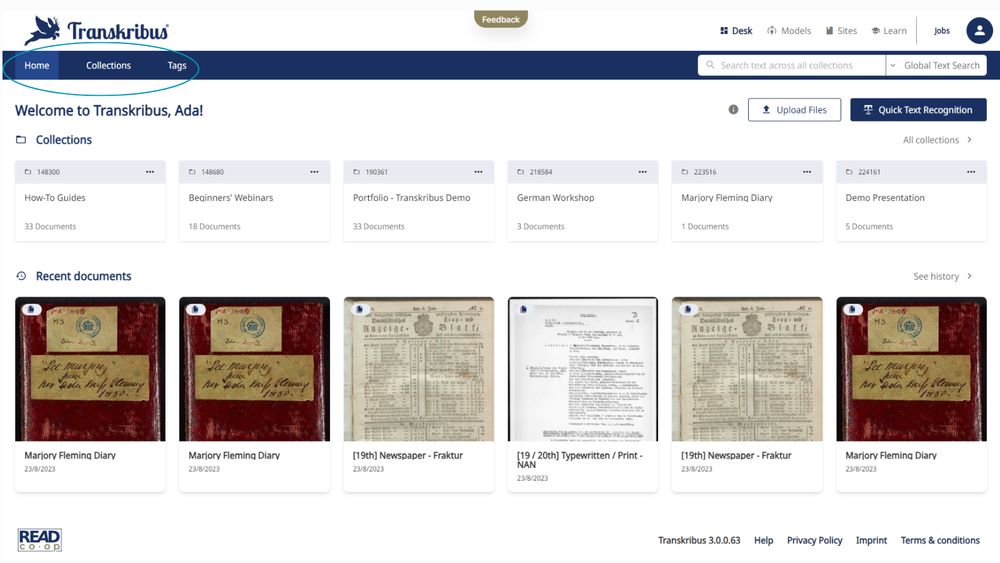Open three-dot menu on How-To Guides collection
Screen dimensions: 1000x563
(150, 172)
